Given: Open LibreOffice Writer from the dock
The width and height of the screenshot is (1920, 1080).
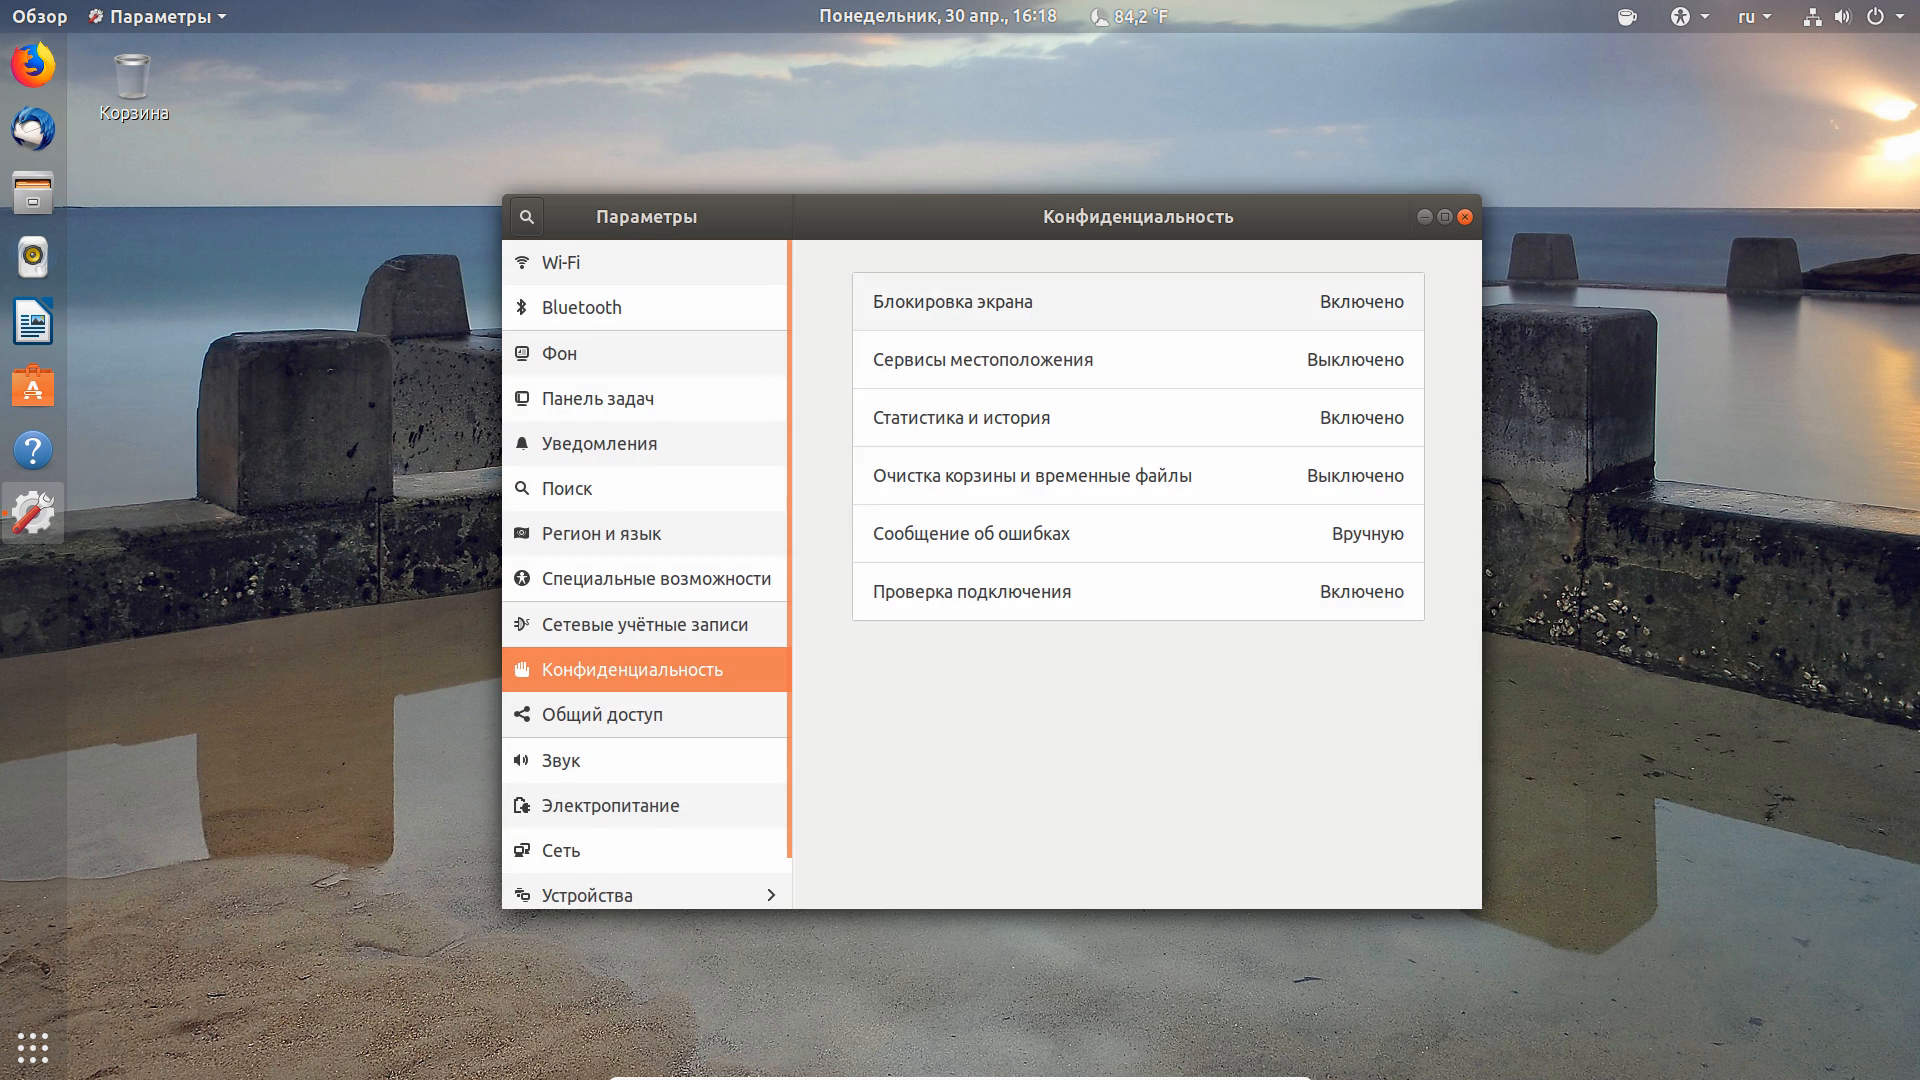Looking at the screenshot, I should pyautogui.click(x=33, y=322).
